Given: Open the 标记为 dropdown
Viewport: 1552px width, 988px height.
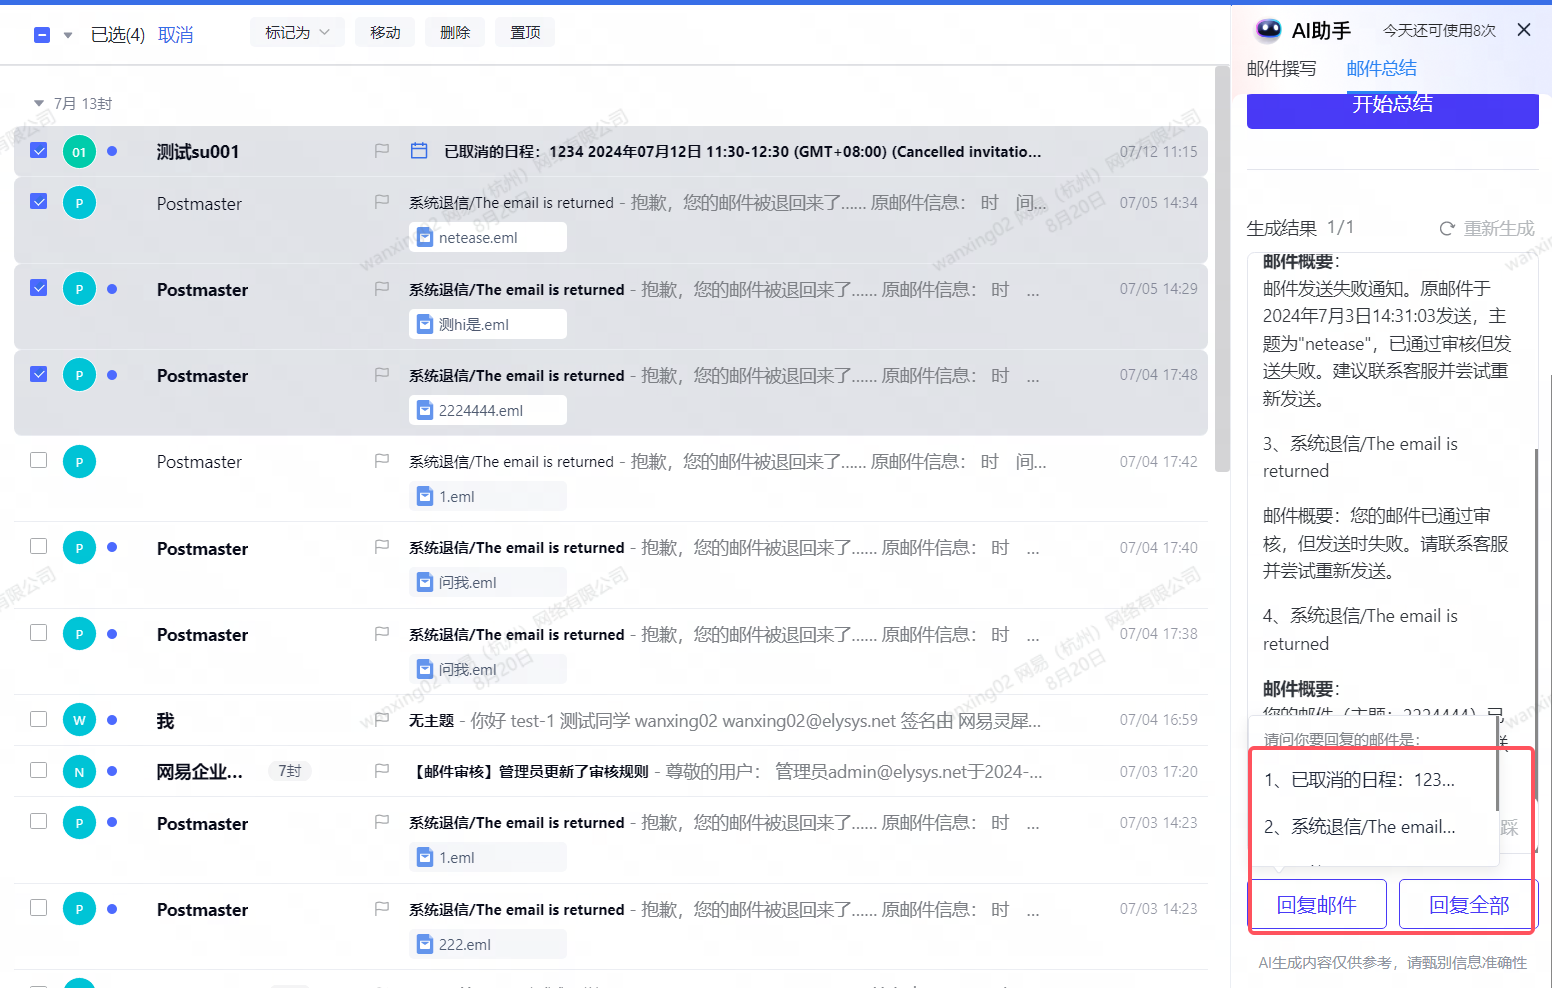Looking at the screenshot, I should [297, 32].
